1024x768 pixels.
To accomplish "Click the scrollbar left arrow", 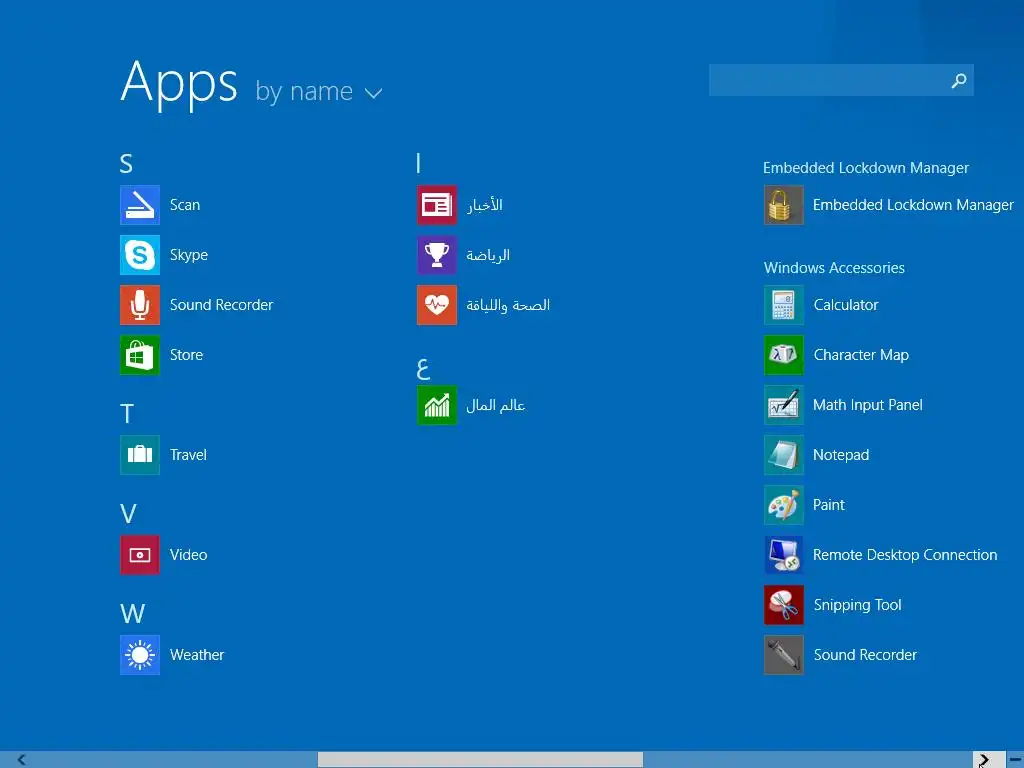I will pos(22,760).
